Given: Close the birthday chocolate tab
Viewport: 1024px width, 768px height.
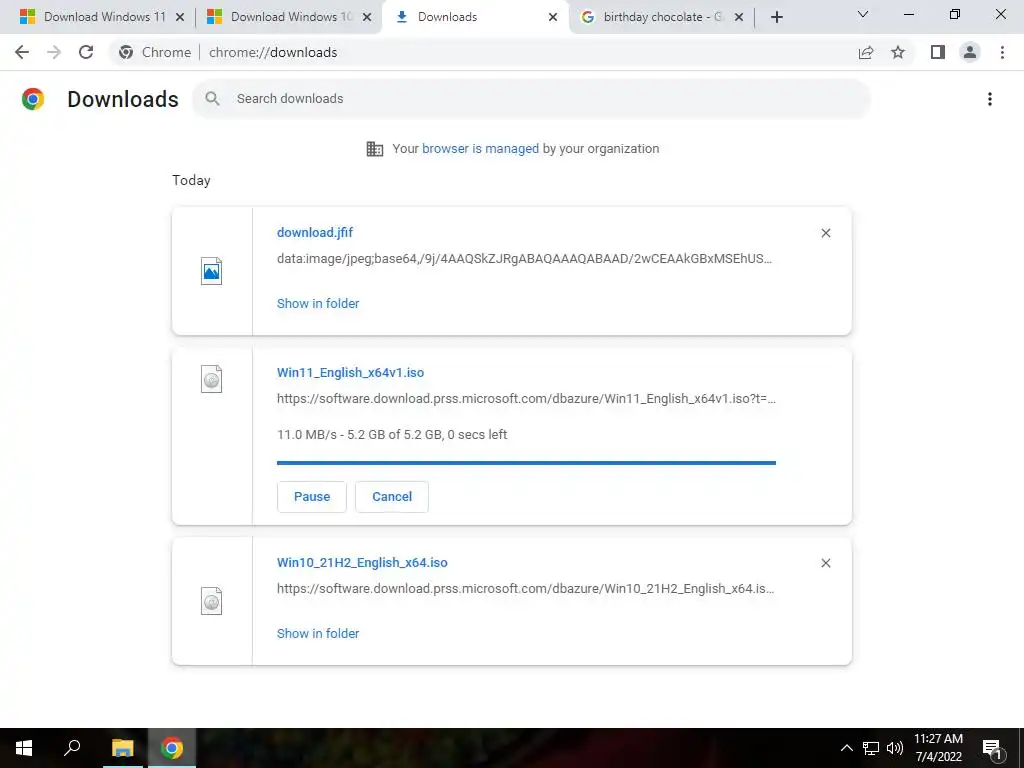Looking at the screenshot, I should [x=739, y=17].
